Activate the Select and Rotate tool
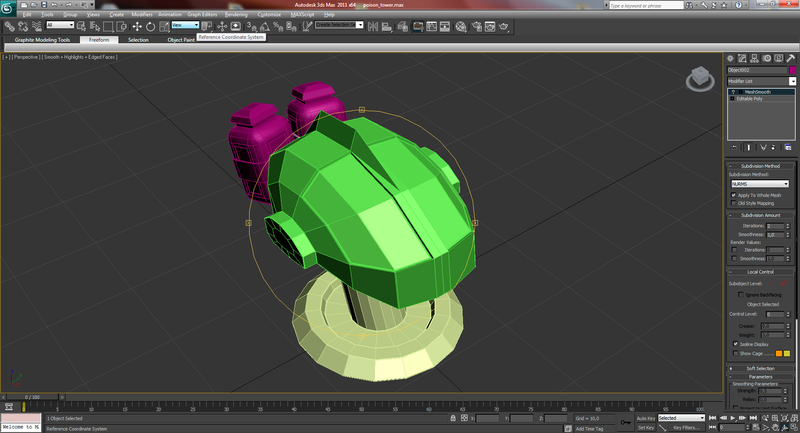The image size is (800, 433). coord(151,27)
